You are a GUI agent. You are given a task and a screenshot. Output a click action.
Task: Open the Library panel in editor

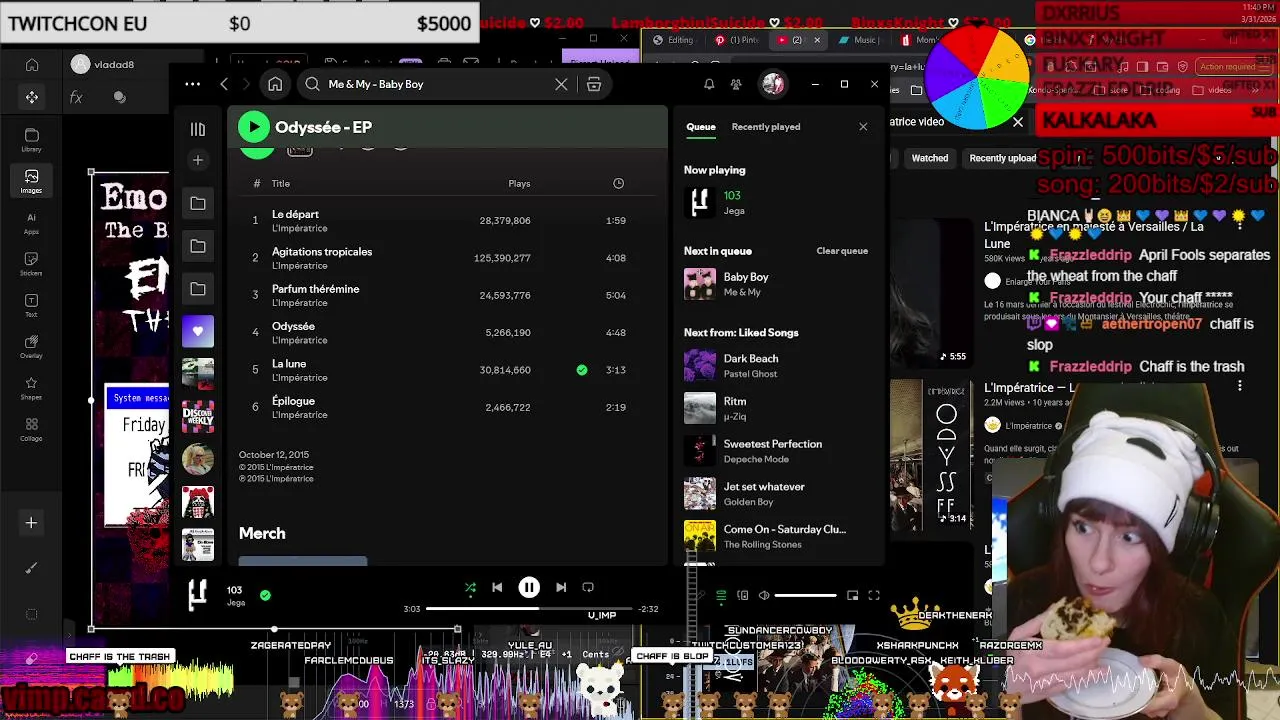click(x=32, y=140)
